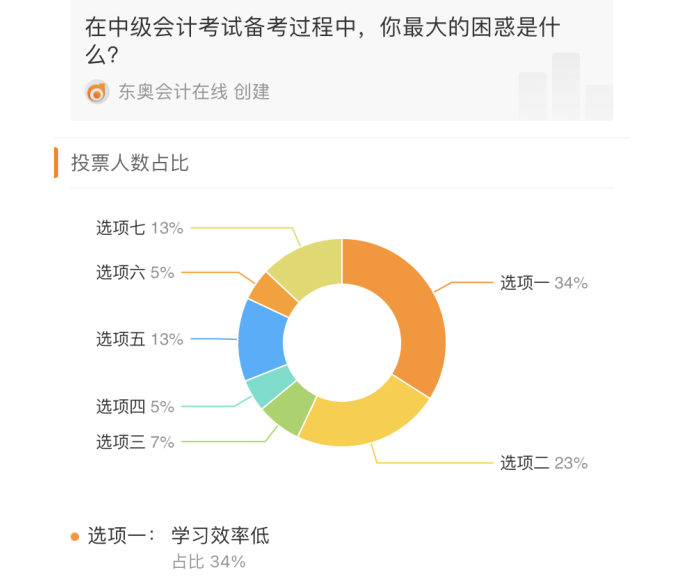The image size is (700, 584).
Task: Select the 选项五 13% blue pie slice
Action: pos(262,338)
